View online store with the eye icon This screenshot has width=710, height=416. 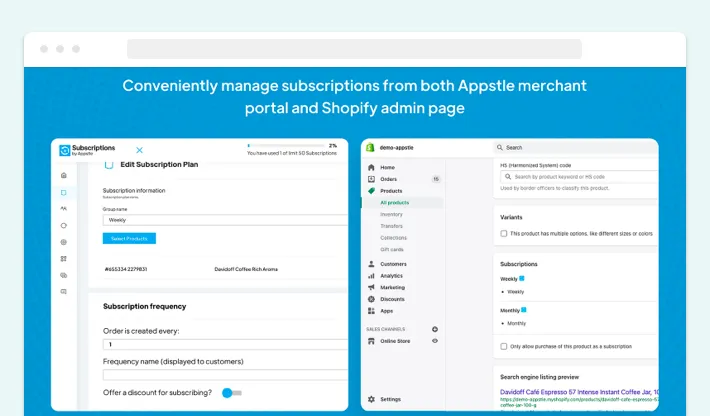click(x=435, y=341)
